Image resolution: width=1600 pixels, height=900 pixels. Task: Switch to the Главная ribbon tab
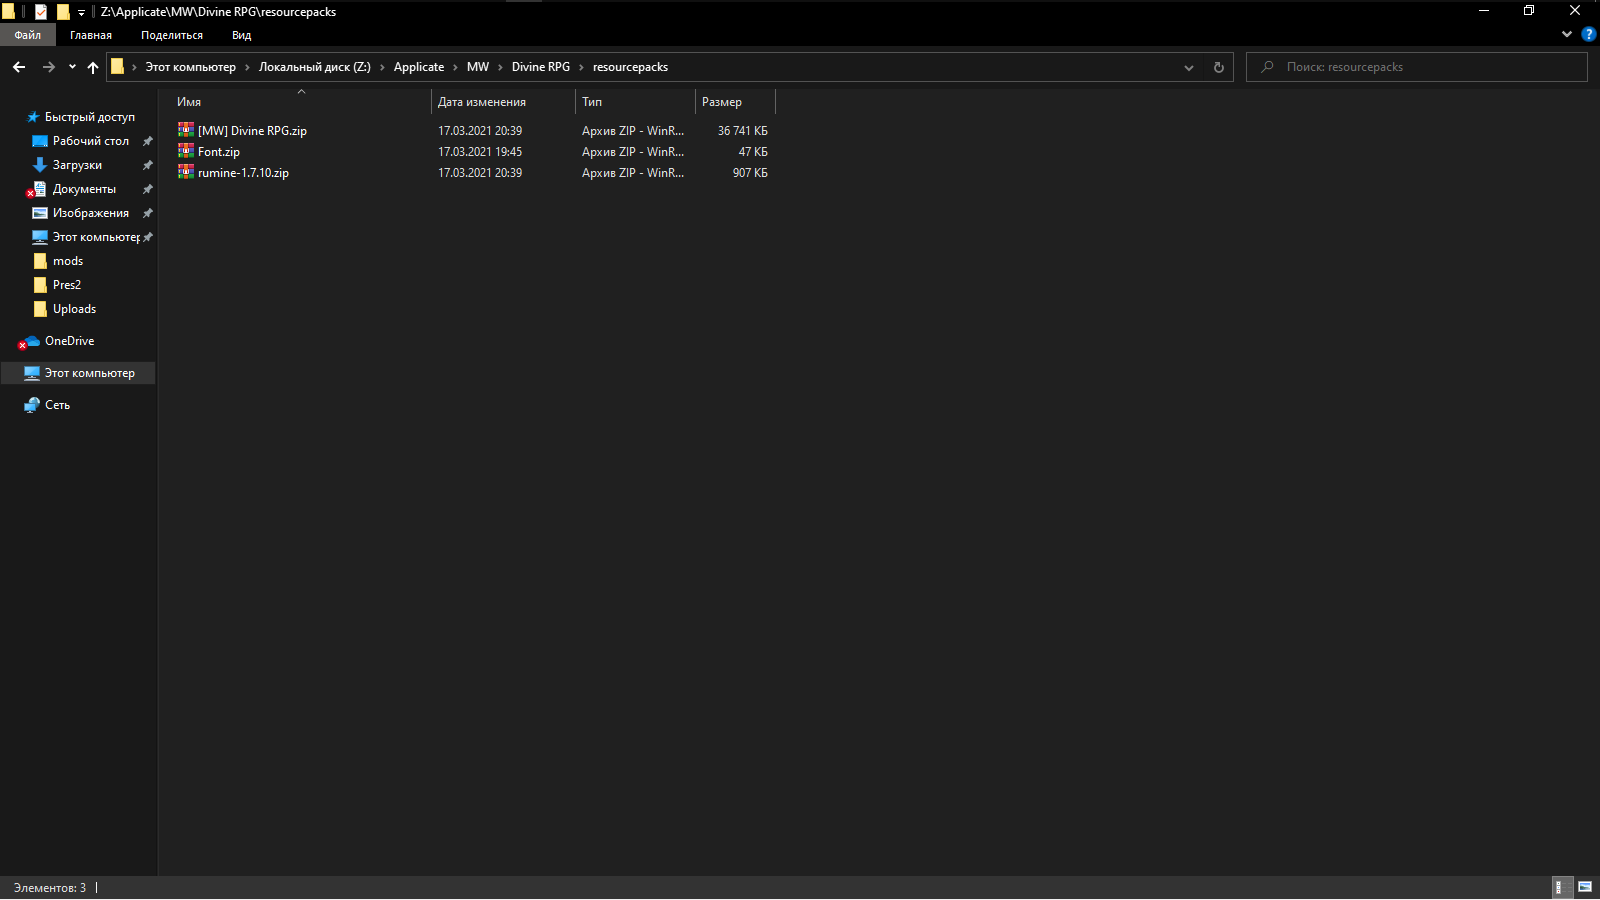(91, 35)
